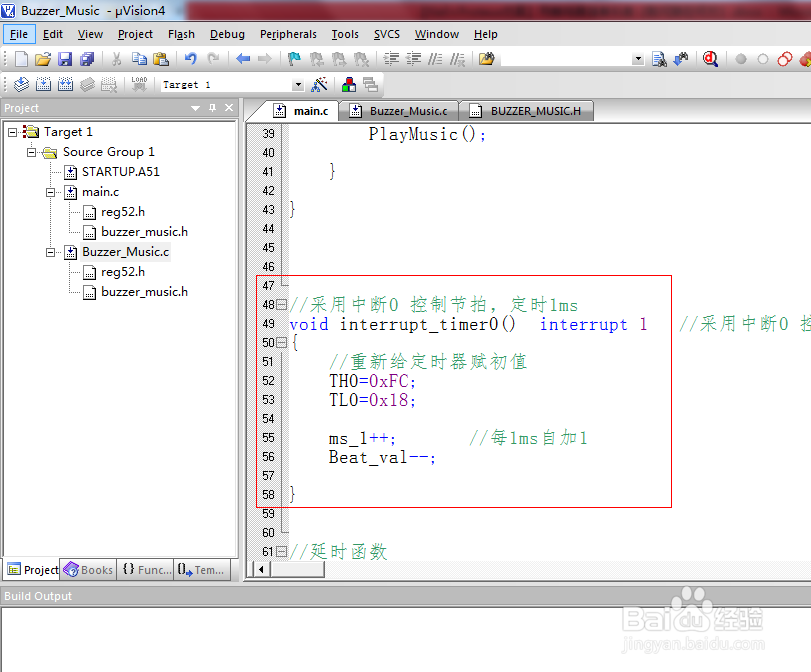Insert a bookmark with the flag icon

coord(294,59)
